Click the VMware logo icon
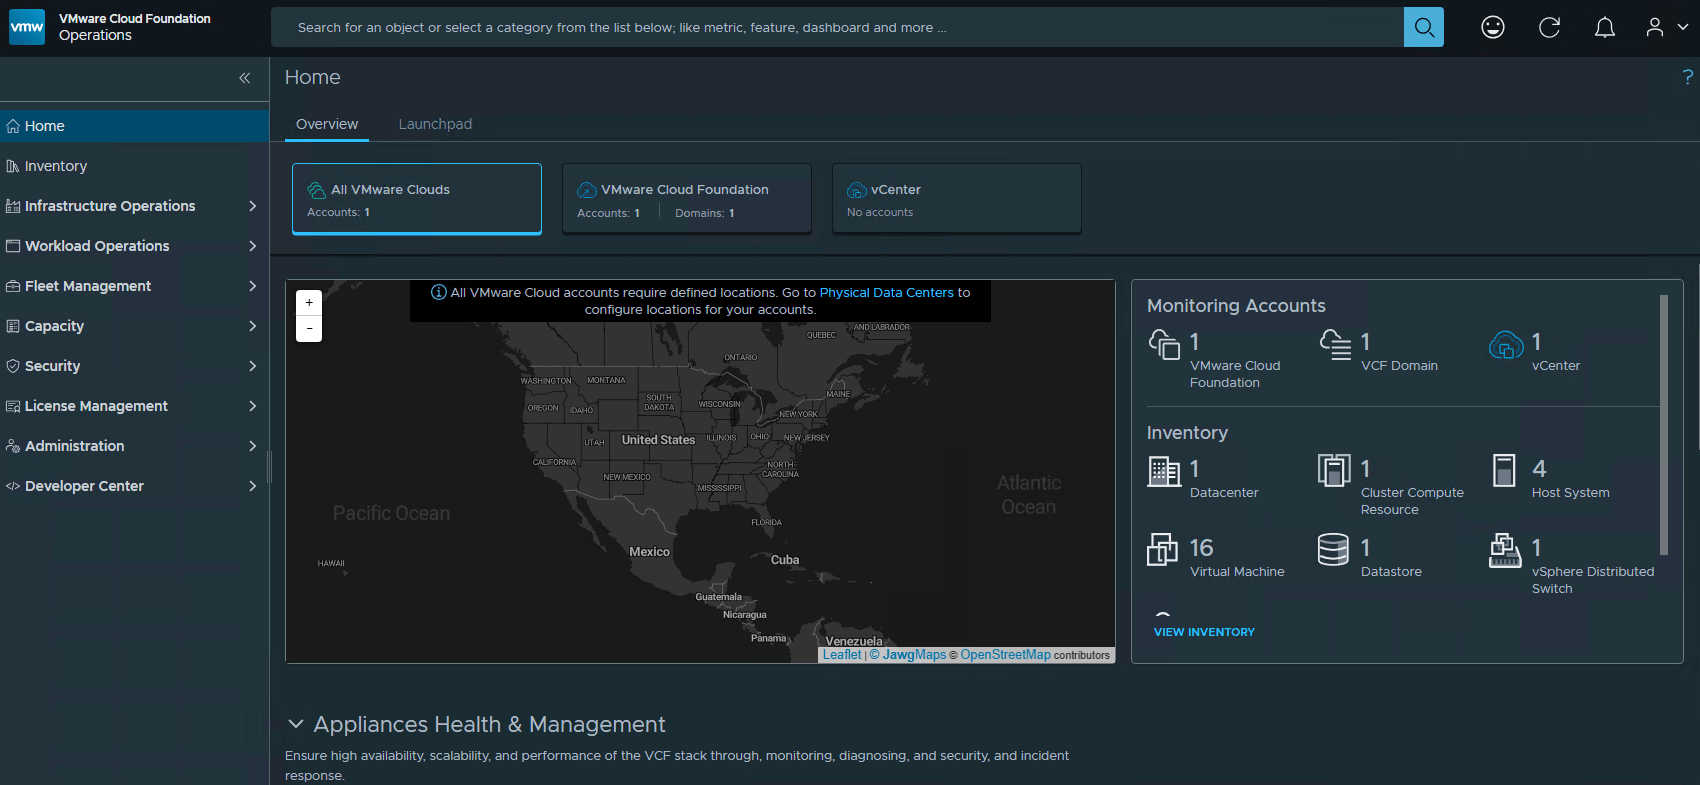The height and width of the screenshot is (785, 1700). pos(27,27)
